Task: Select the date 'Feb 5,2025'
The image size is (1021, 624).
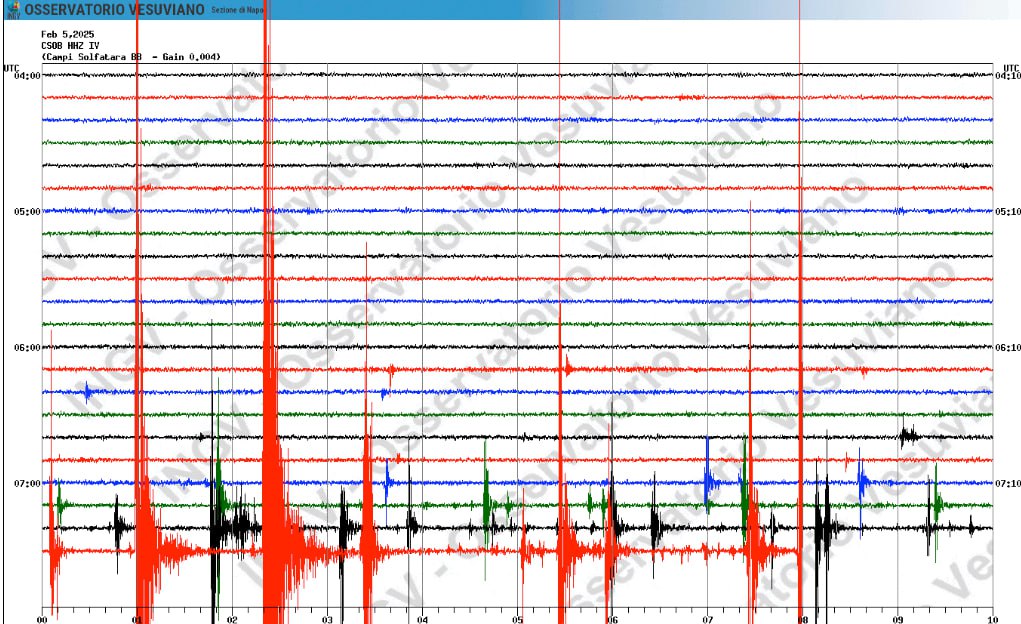Action: tap(68, 35)
